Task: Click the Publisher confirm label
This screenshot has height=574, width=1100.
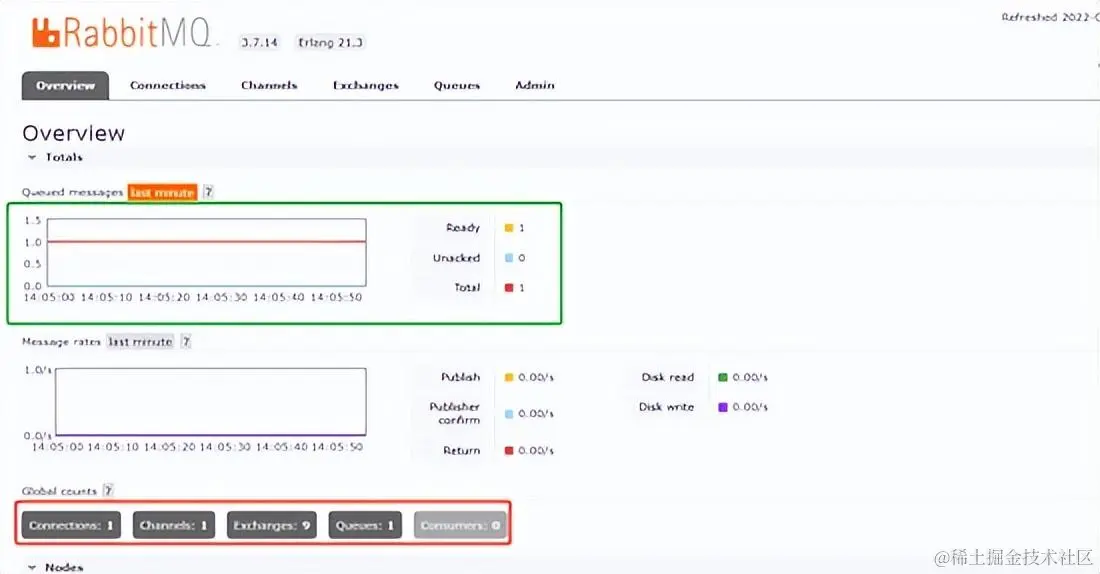Action: pyautogui.click(x=455, y=413)
